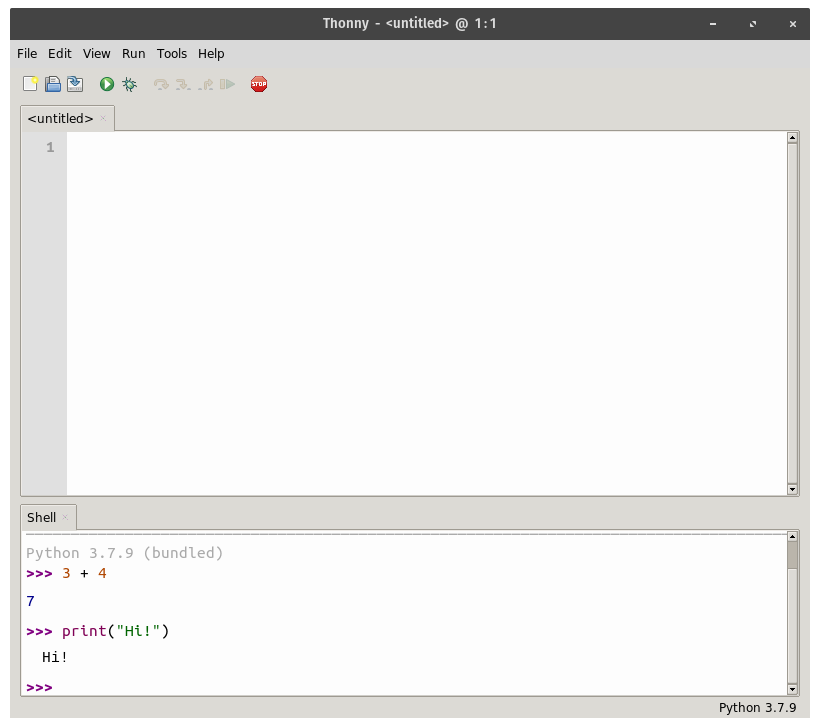The height and width of the screenshot is (728, 820).
Task: Close the <untitled> editor tab
Action: click(x=103, y=119)
